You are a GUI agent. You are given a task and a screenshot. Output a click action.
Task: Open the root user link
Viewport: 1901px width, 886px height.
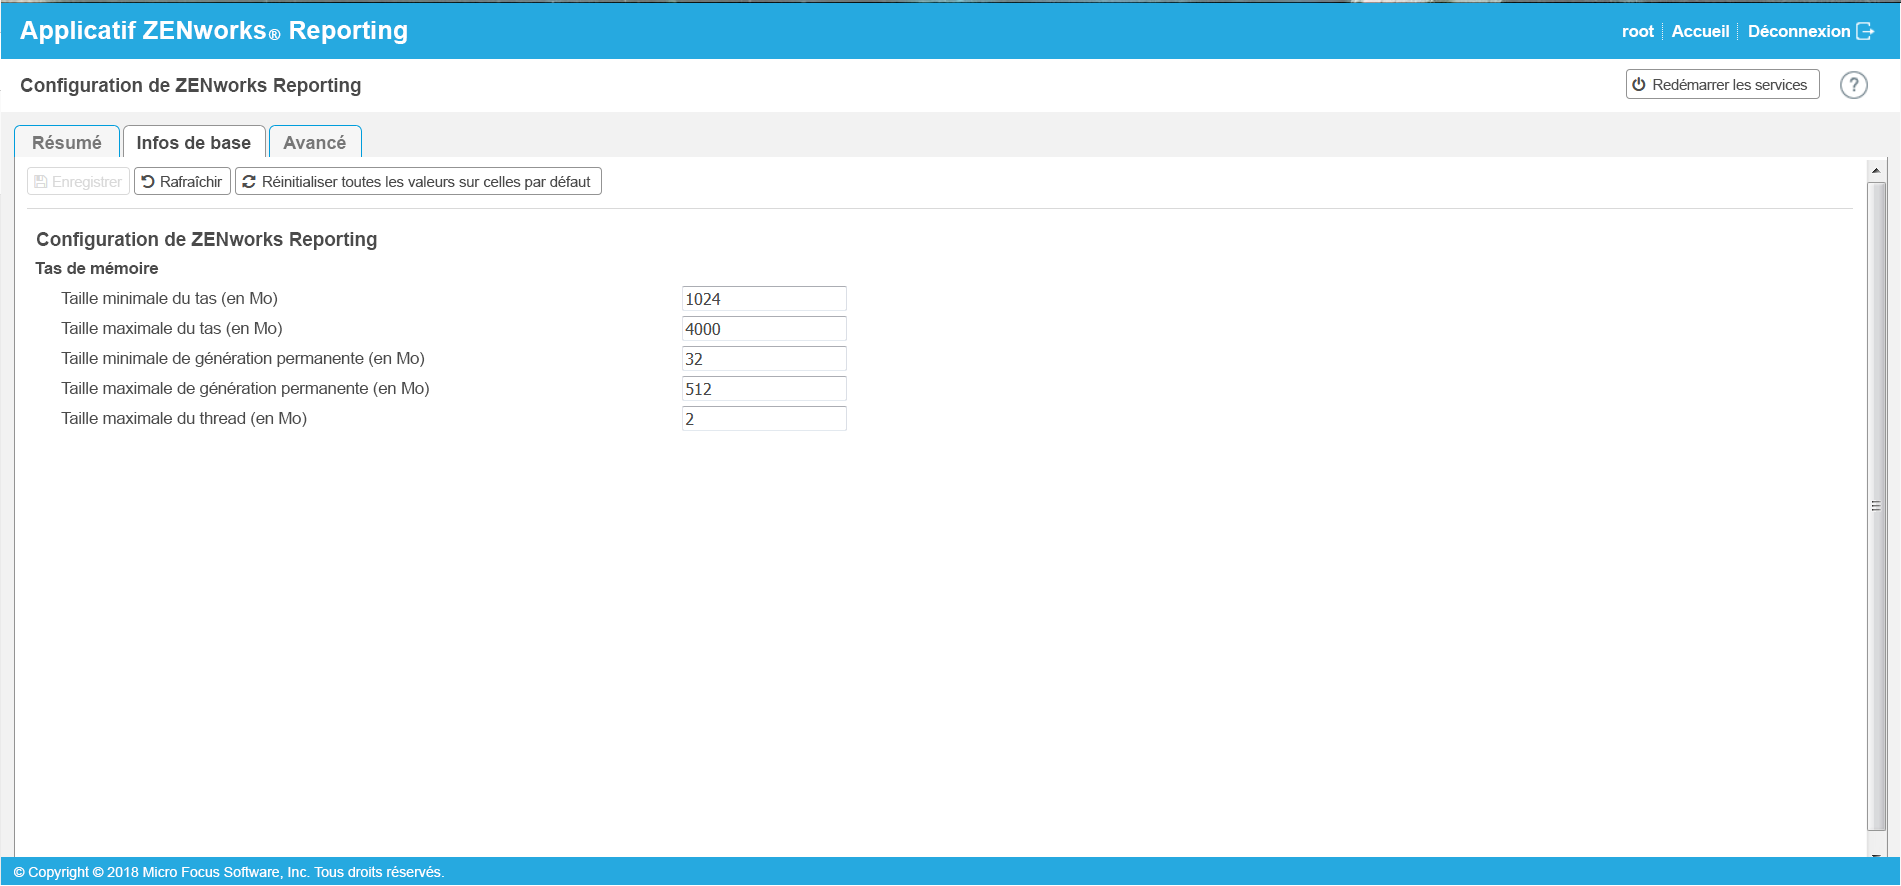click(1637, 32)
